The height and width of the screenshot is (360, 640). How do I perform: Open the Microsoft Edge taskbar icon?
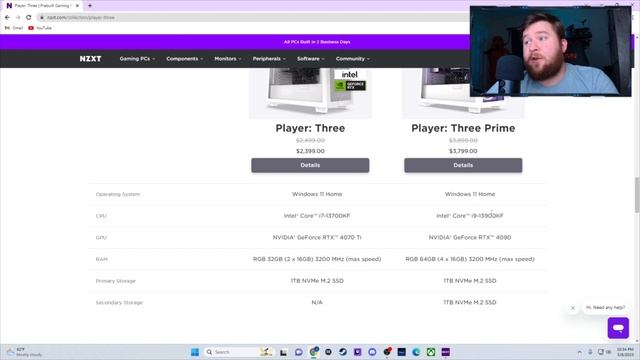tap(416, 352)
